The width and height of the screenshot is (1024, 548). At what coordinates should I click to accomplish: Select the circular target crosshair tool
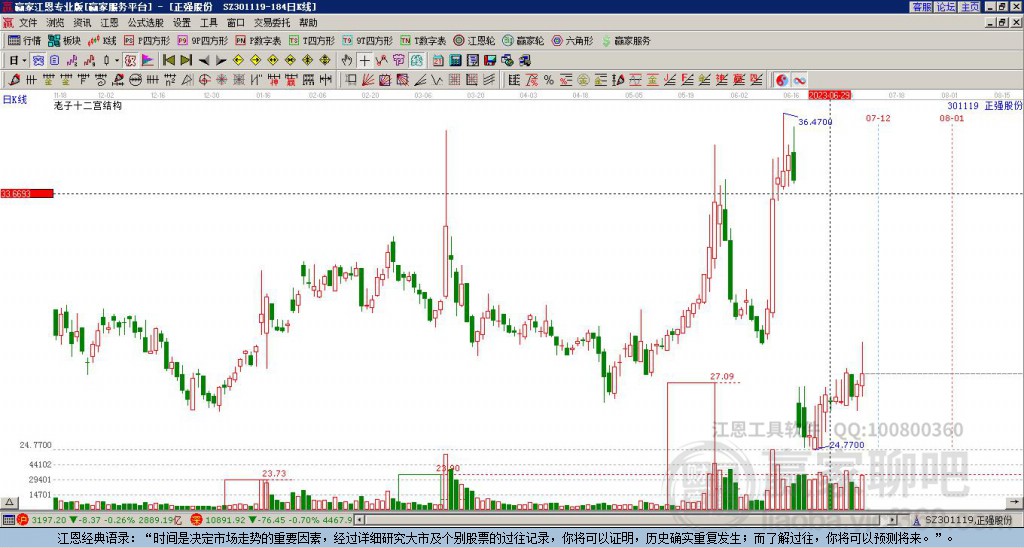pyautogui.click(x=204, y=80)
